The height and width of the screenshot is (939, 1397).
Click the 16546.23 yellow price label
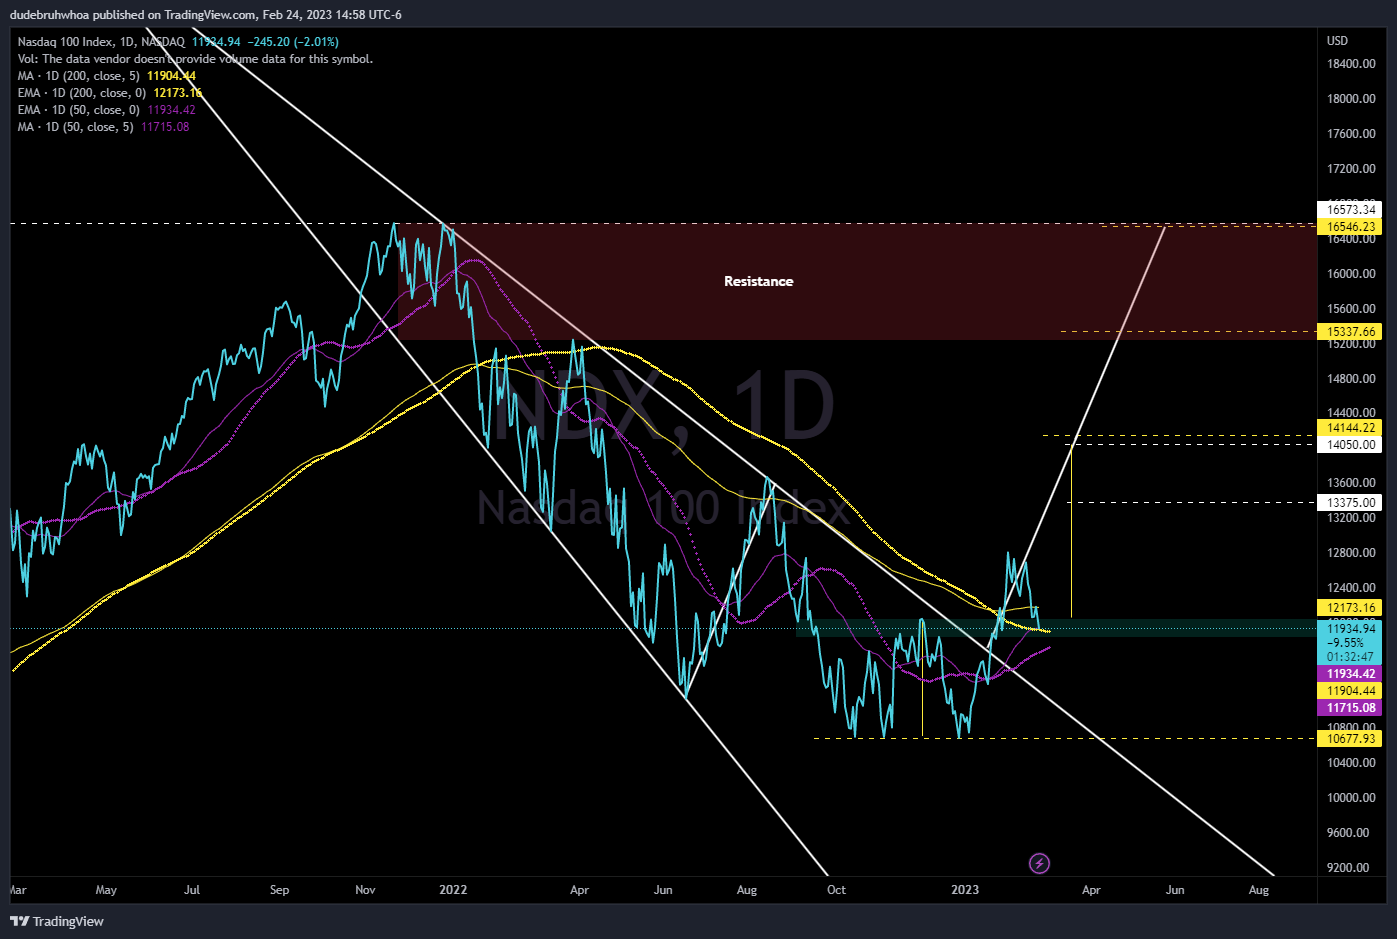click(x=1350, y=227)
